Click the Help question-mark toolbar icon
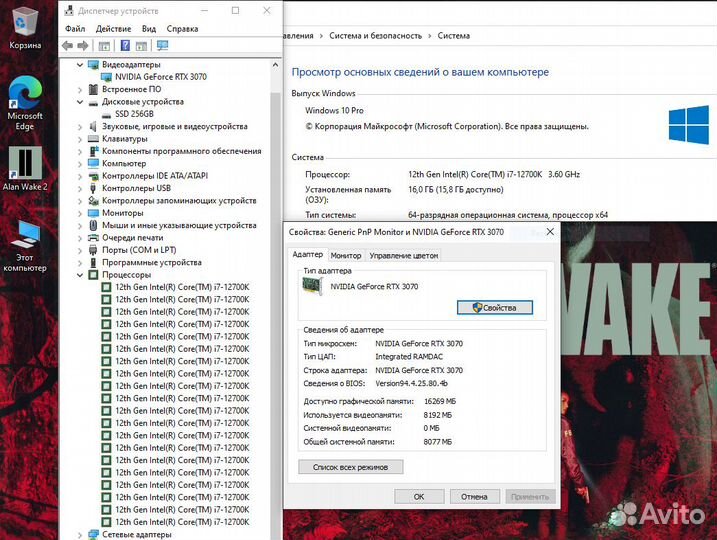The width and height of the screenshot is (717, 540). (x=125, y=45)
